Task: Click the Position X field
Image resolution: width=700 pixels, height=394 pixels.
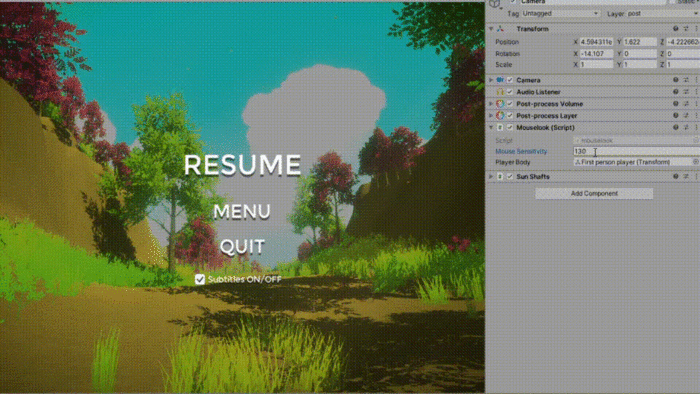Action: [596, 42]
